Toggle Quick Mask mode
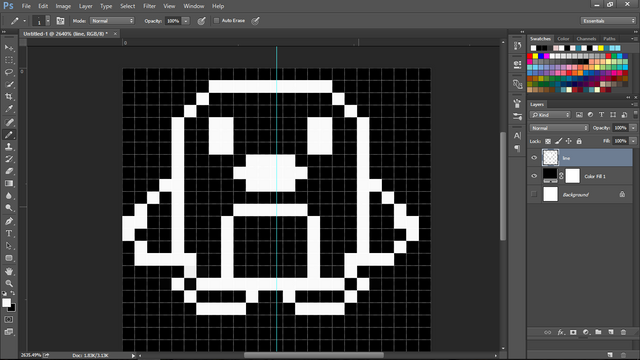The image size is (640, 360). (9, 320)
